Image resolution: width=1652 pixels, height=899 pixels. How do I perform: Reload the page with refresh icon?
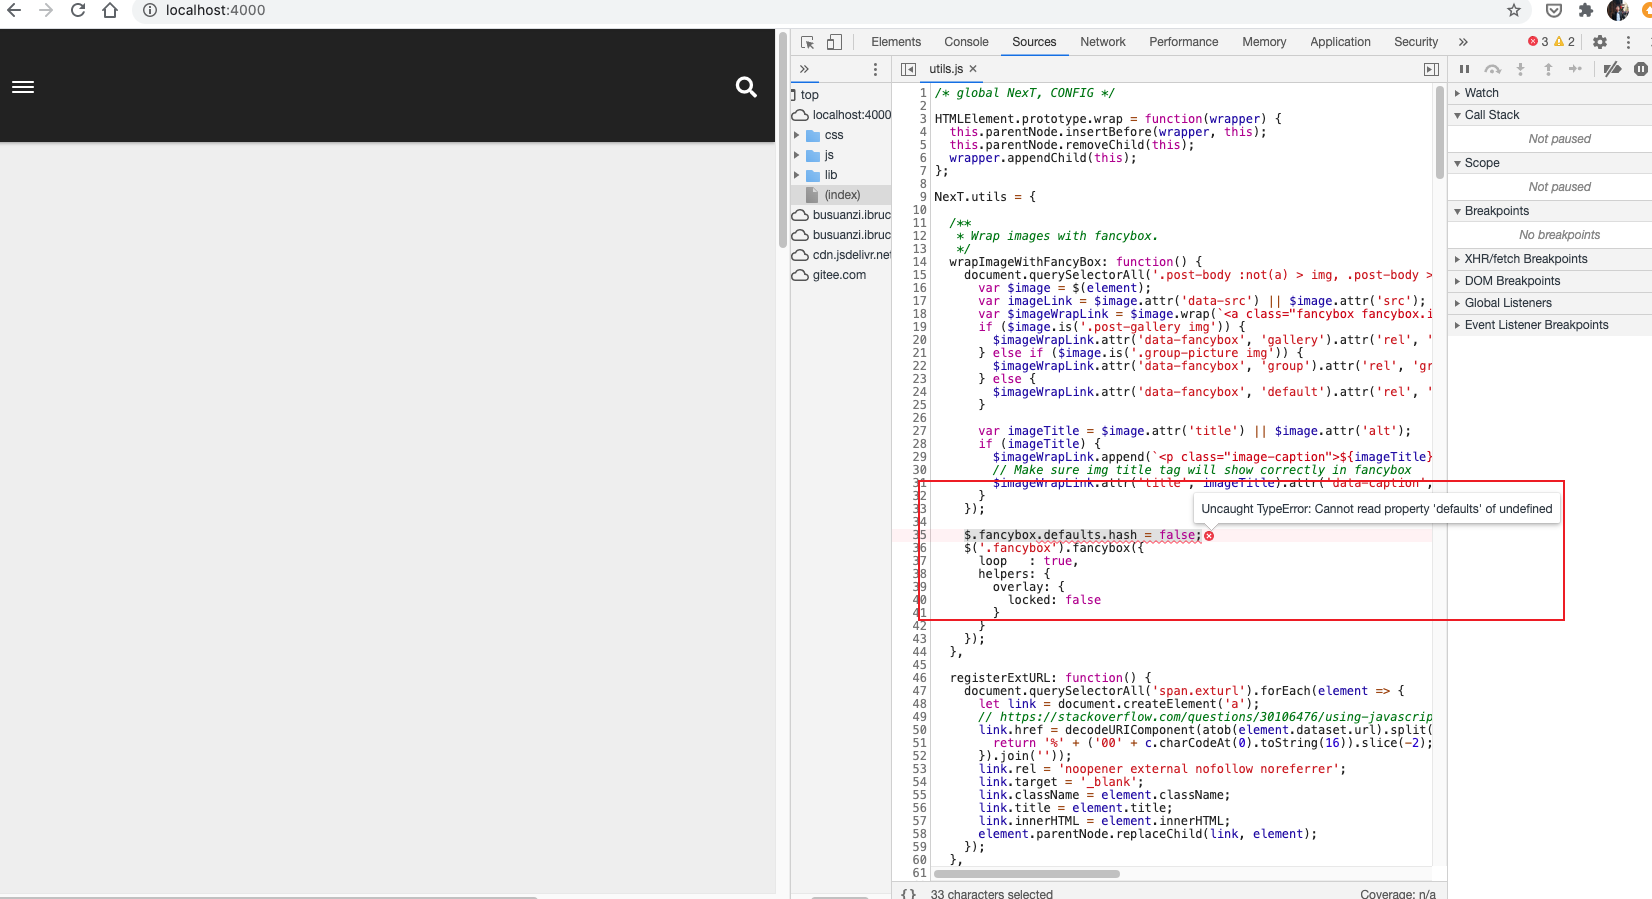[x=78, y=10]
